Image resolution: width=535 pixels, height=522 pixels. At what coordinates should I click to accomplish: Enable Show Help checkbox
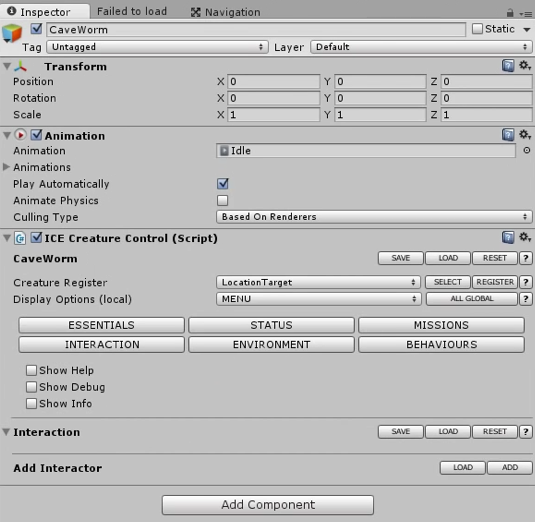pos(31,370)
